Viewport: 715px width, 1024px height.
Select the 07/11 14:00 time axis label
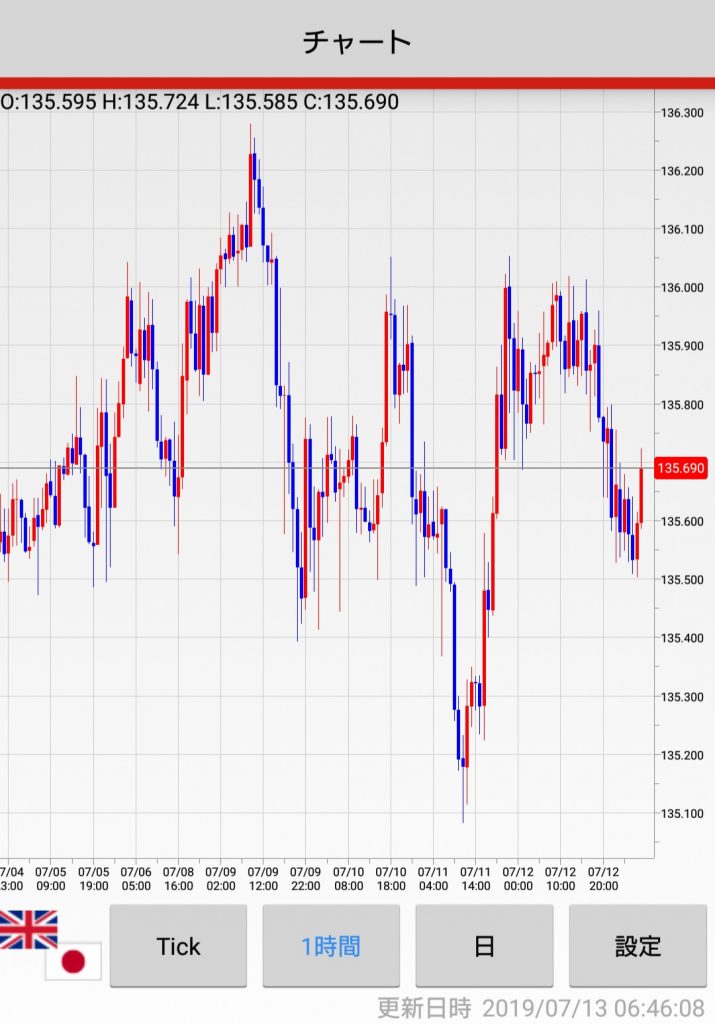[x=475, y=878]
